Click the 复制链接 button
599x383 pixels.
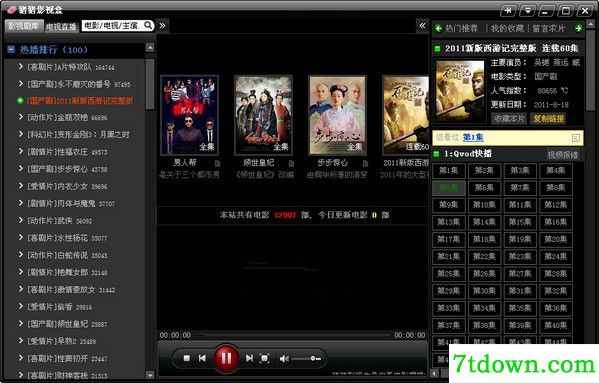tap(549, 118)
